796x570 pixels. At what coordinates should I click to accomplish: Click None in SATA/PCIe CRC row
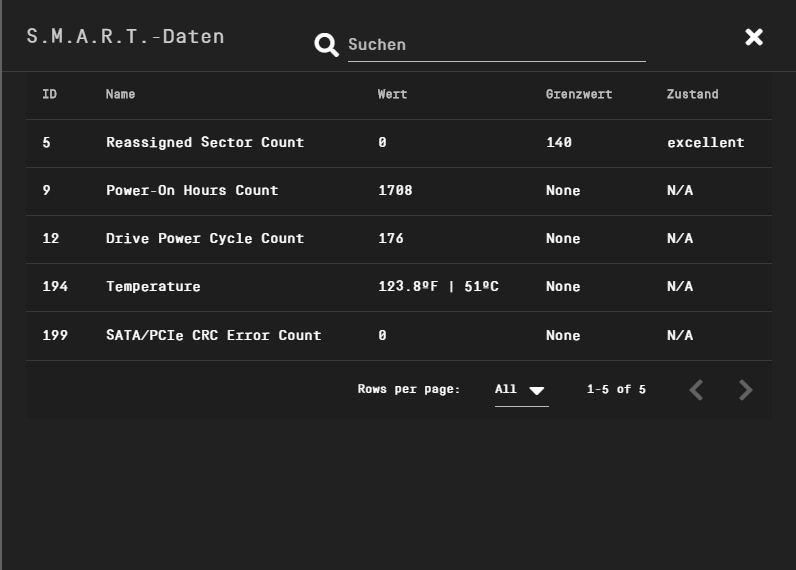pos(563,336)
